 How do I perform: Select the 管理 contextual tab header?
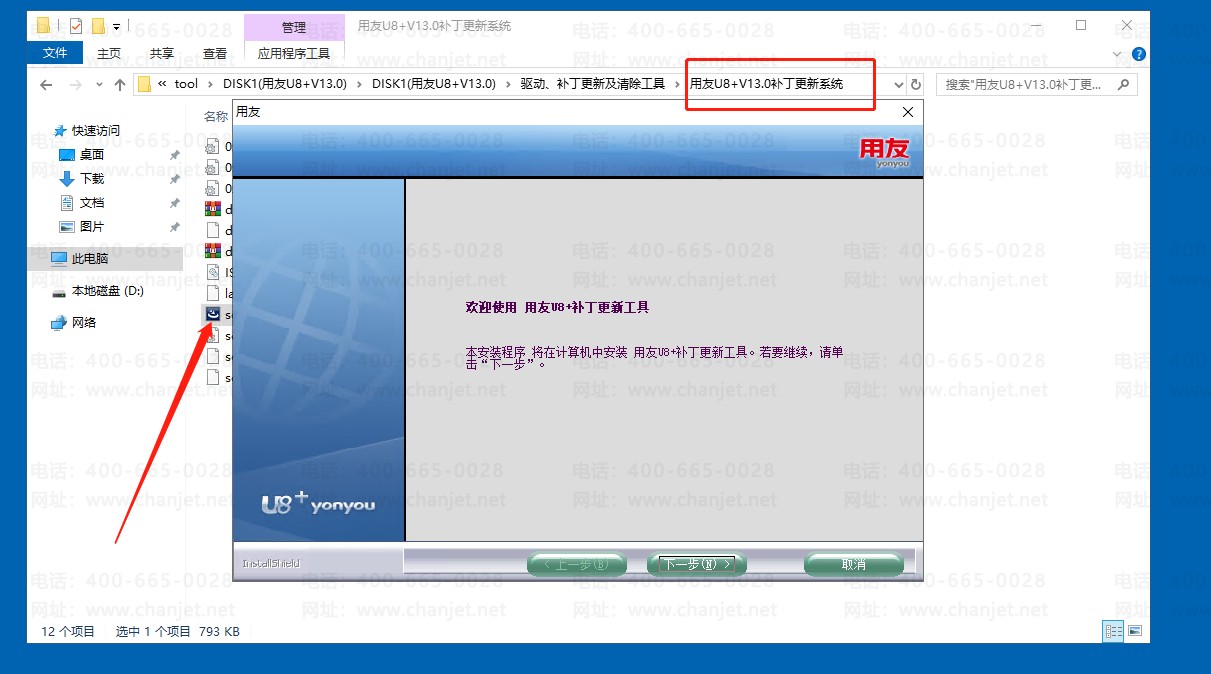294,27
